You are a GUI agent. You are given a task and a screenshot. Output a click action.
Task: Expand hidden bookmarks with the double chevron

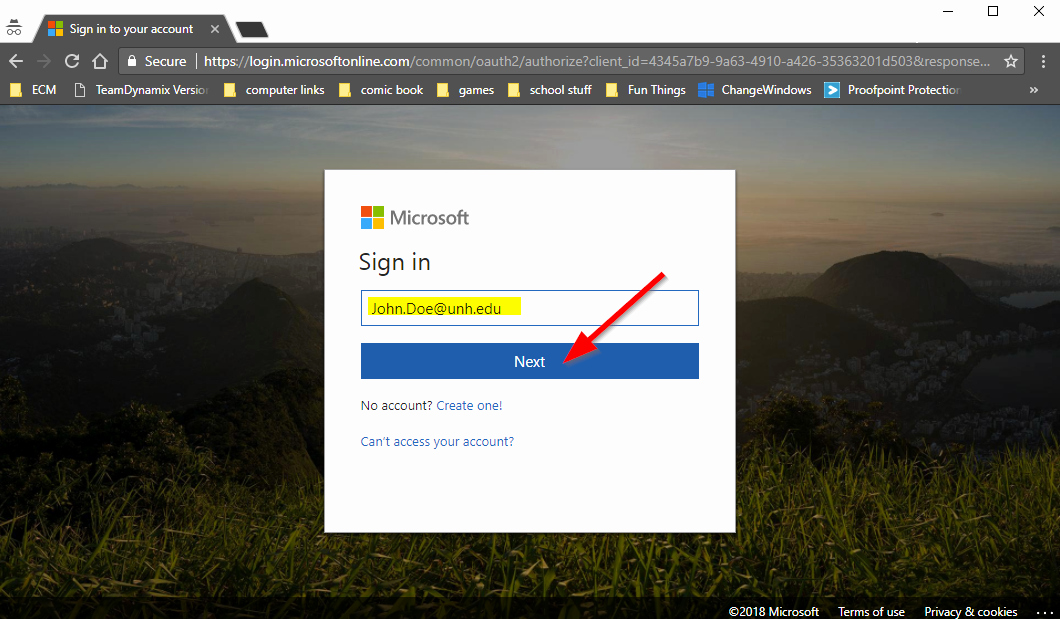click(1034, 90)
